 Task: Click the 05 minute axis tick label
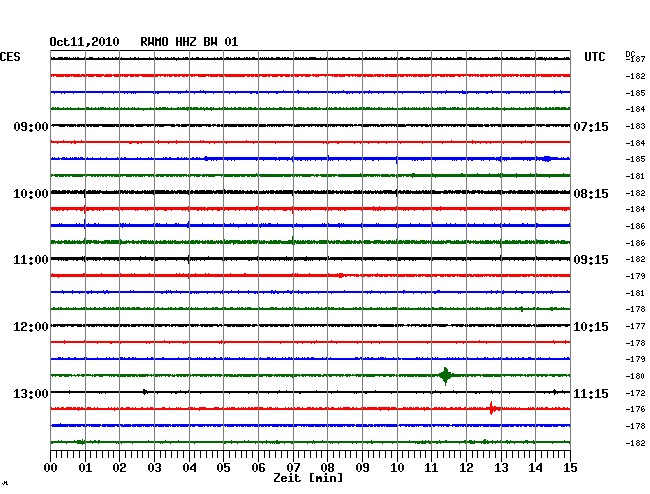(x=223, y=467)
